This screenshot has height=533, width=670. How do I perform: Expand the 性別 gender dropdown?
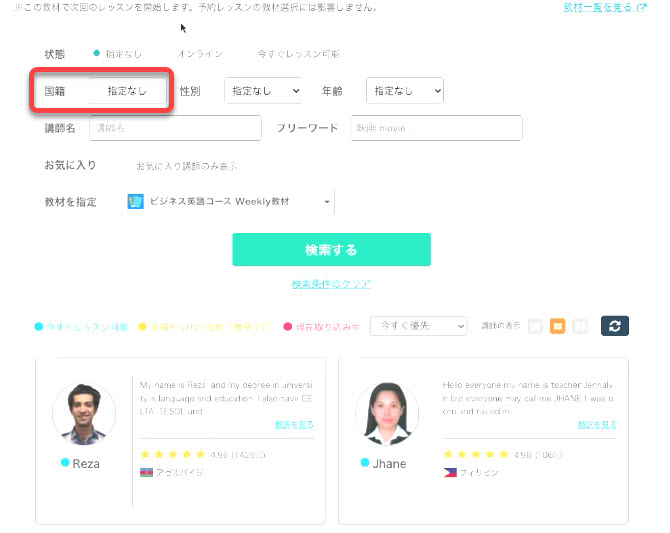(263, 91)
